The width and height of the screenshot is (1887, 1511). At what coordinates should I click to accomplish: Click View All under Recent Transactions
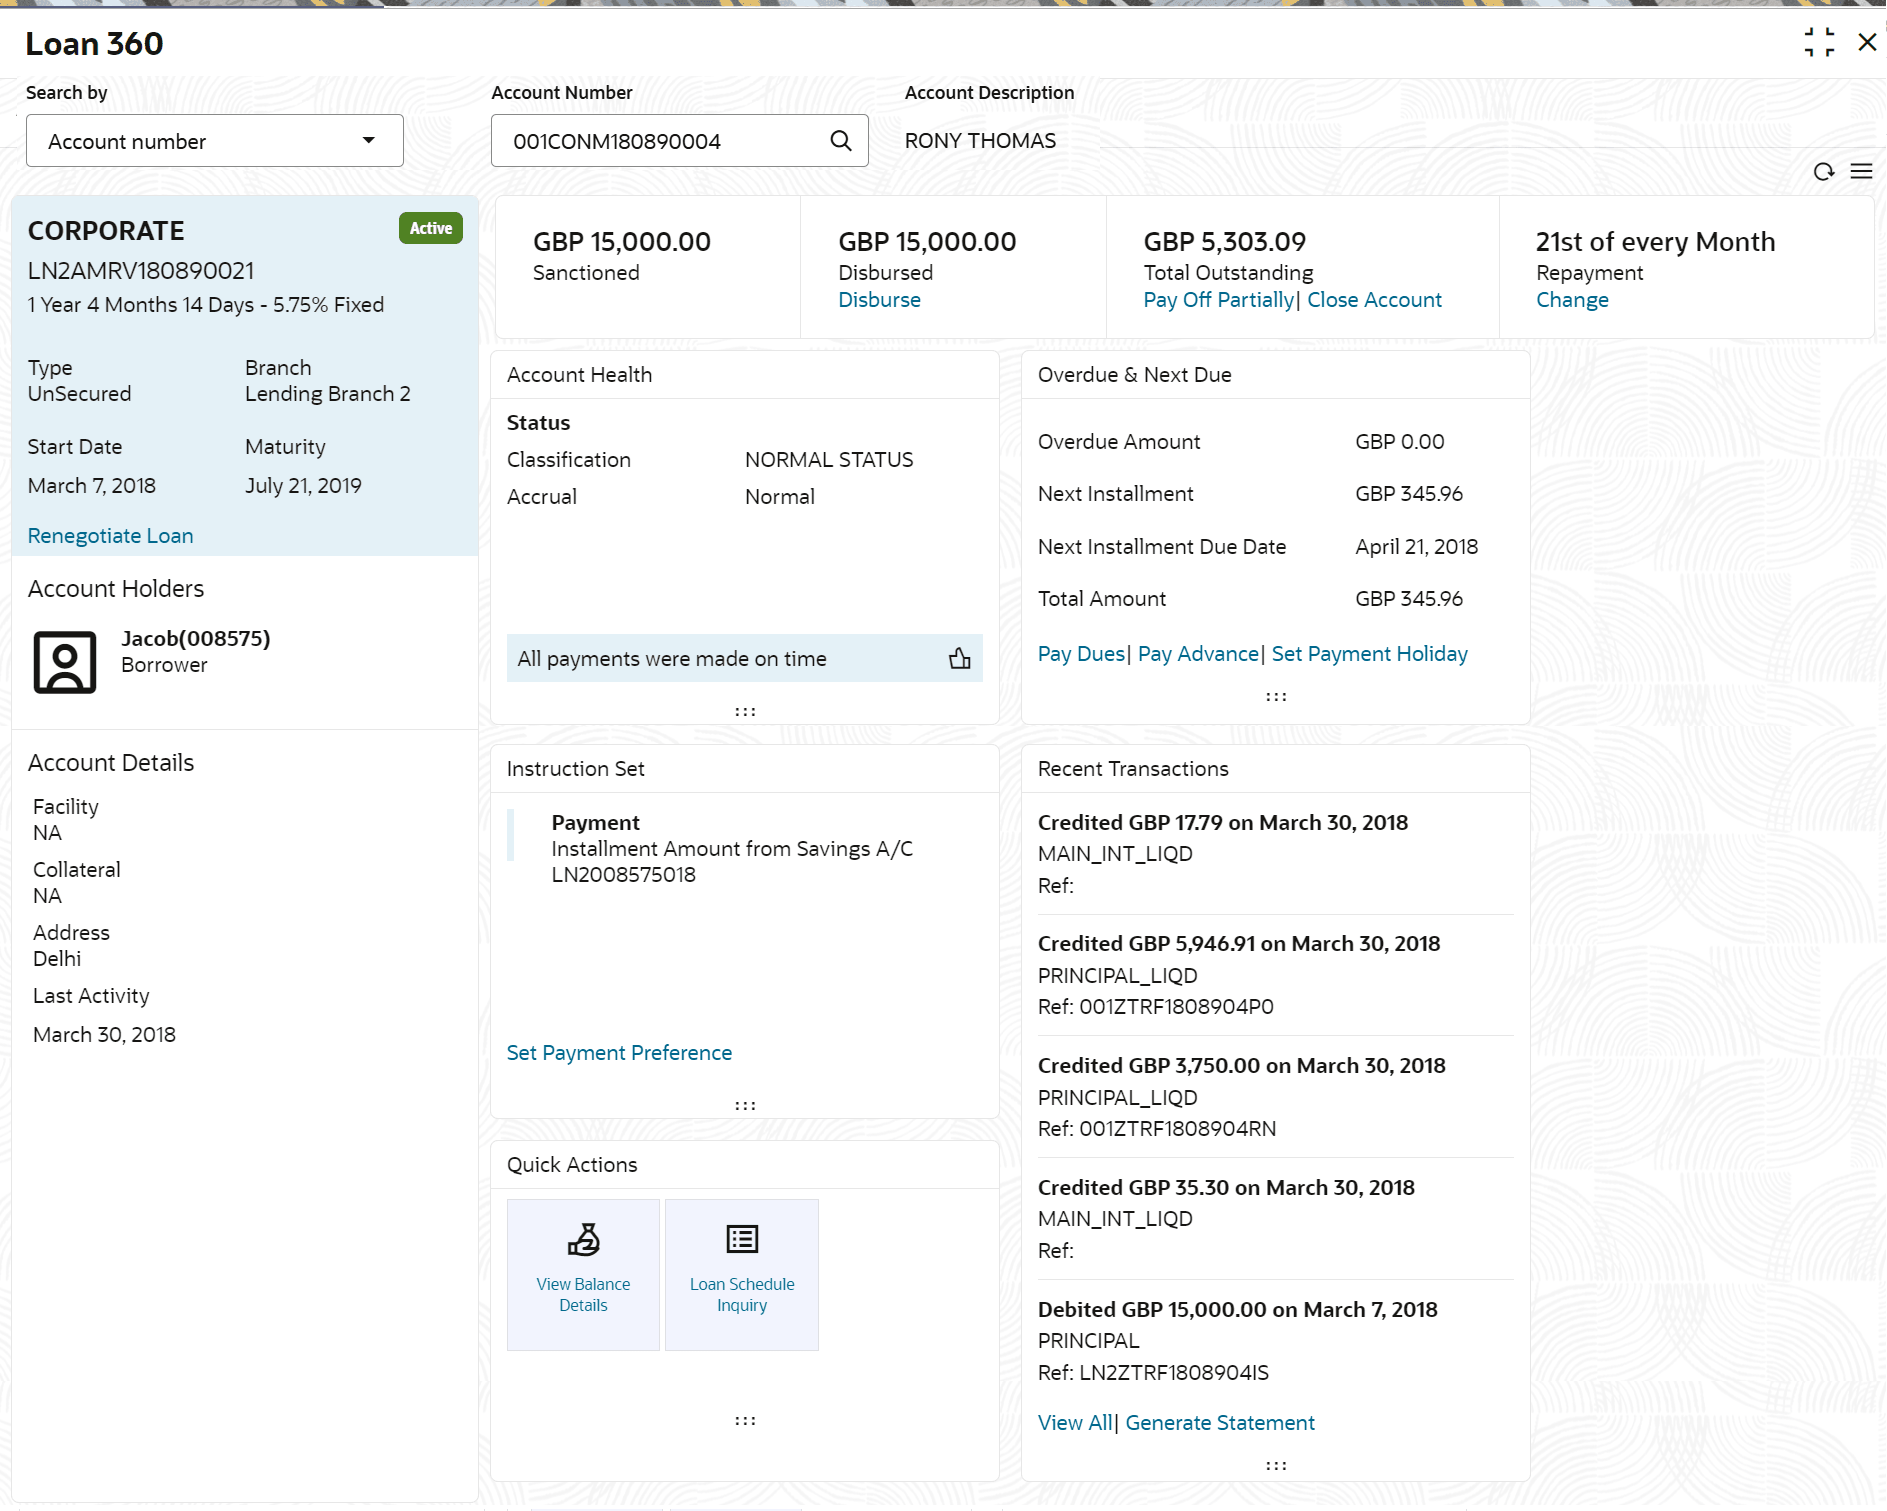[x=1073, y=1422]
